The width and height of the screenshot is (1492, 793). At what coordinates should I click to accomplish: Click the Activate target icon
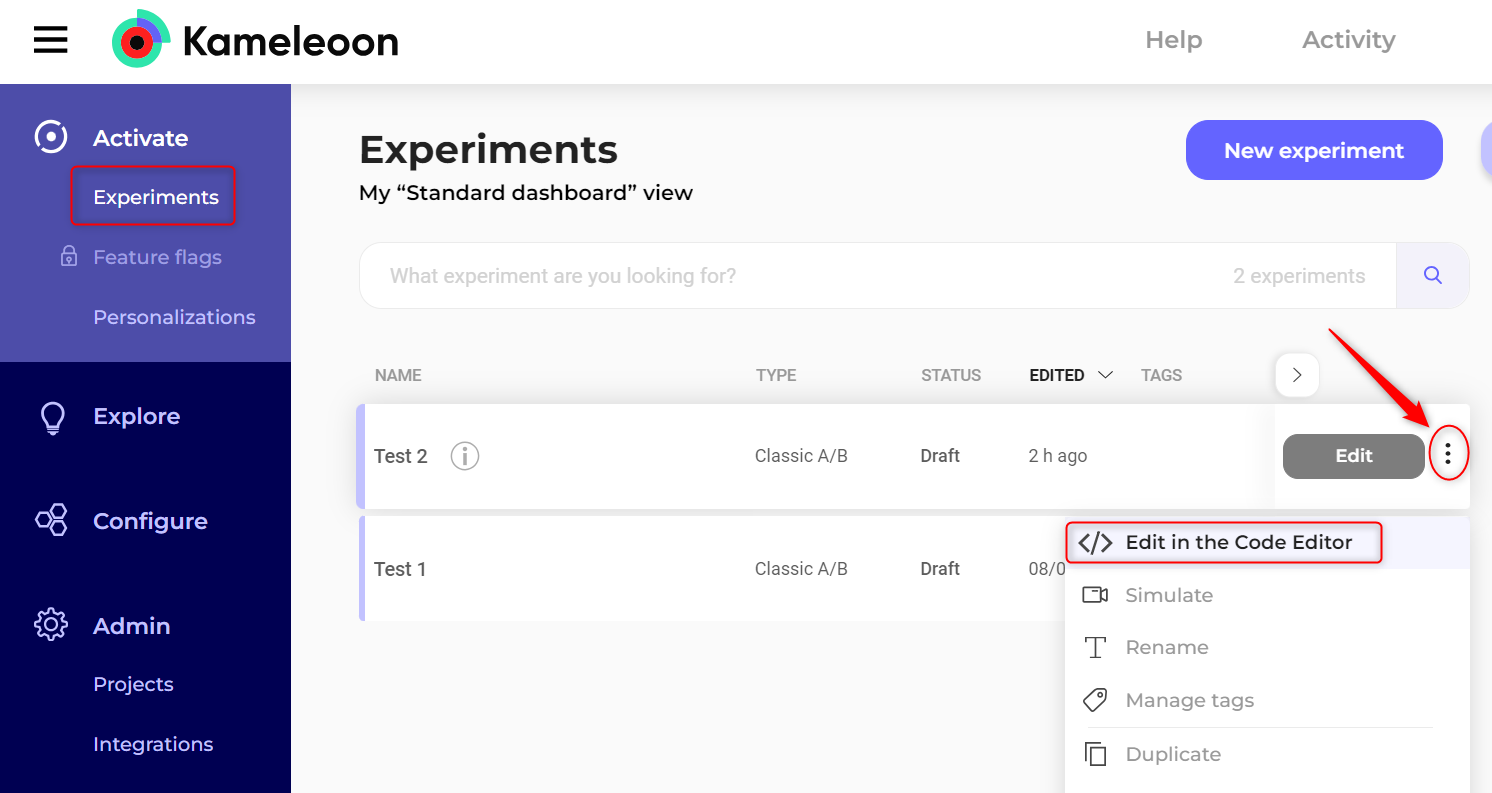[x=51, y=137]
